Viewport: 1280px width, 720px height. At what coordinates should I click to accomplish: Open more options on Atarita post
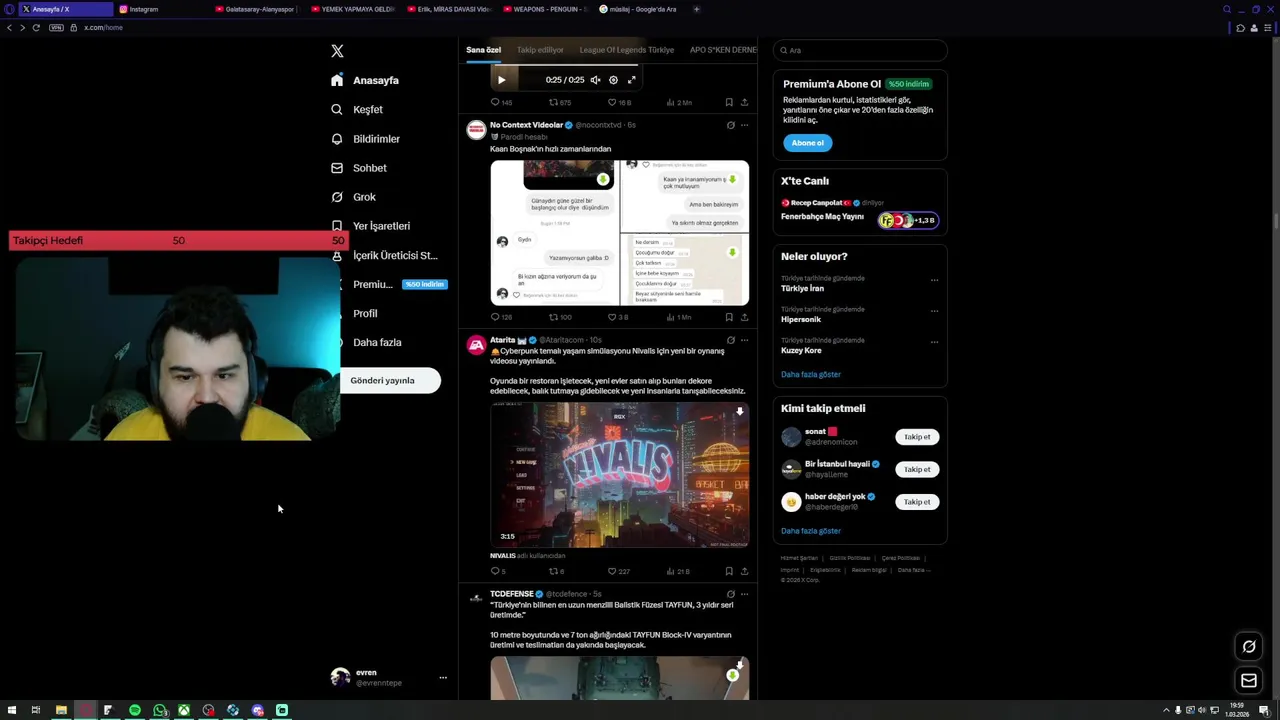point(744,340)
